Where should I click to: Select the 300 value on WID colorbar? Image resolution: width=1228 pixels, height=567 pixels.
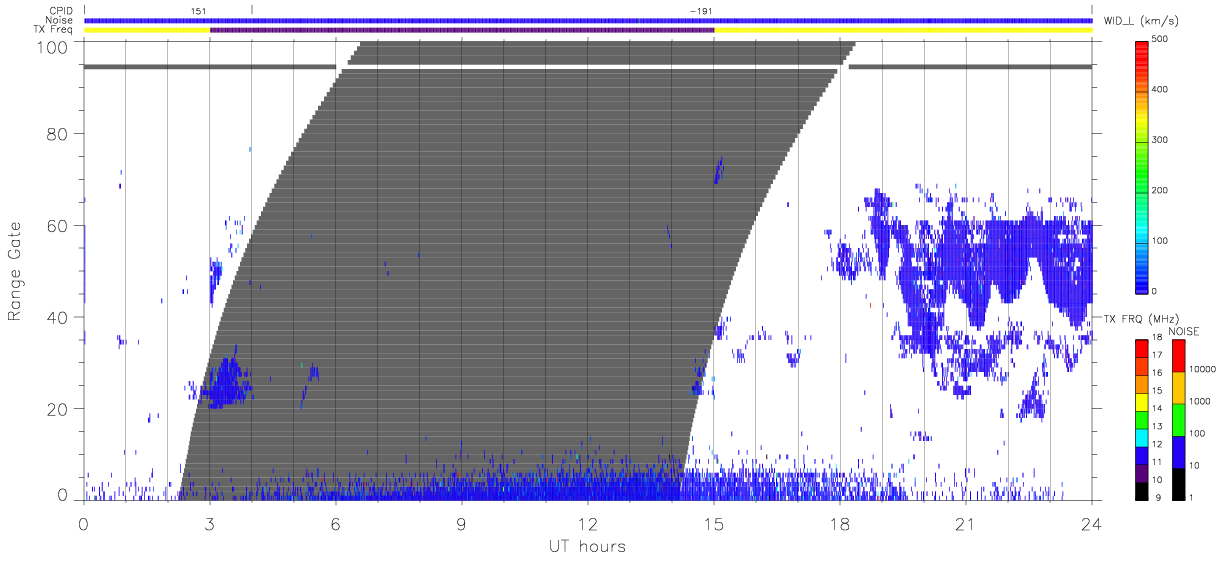[1162, 140]
